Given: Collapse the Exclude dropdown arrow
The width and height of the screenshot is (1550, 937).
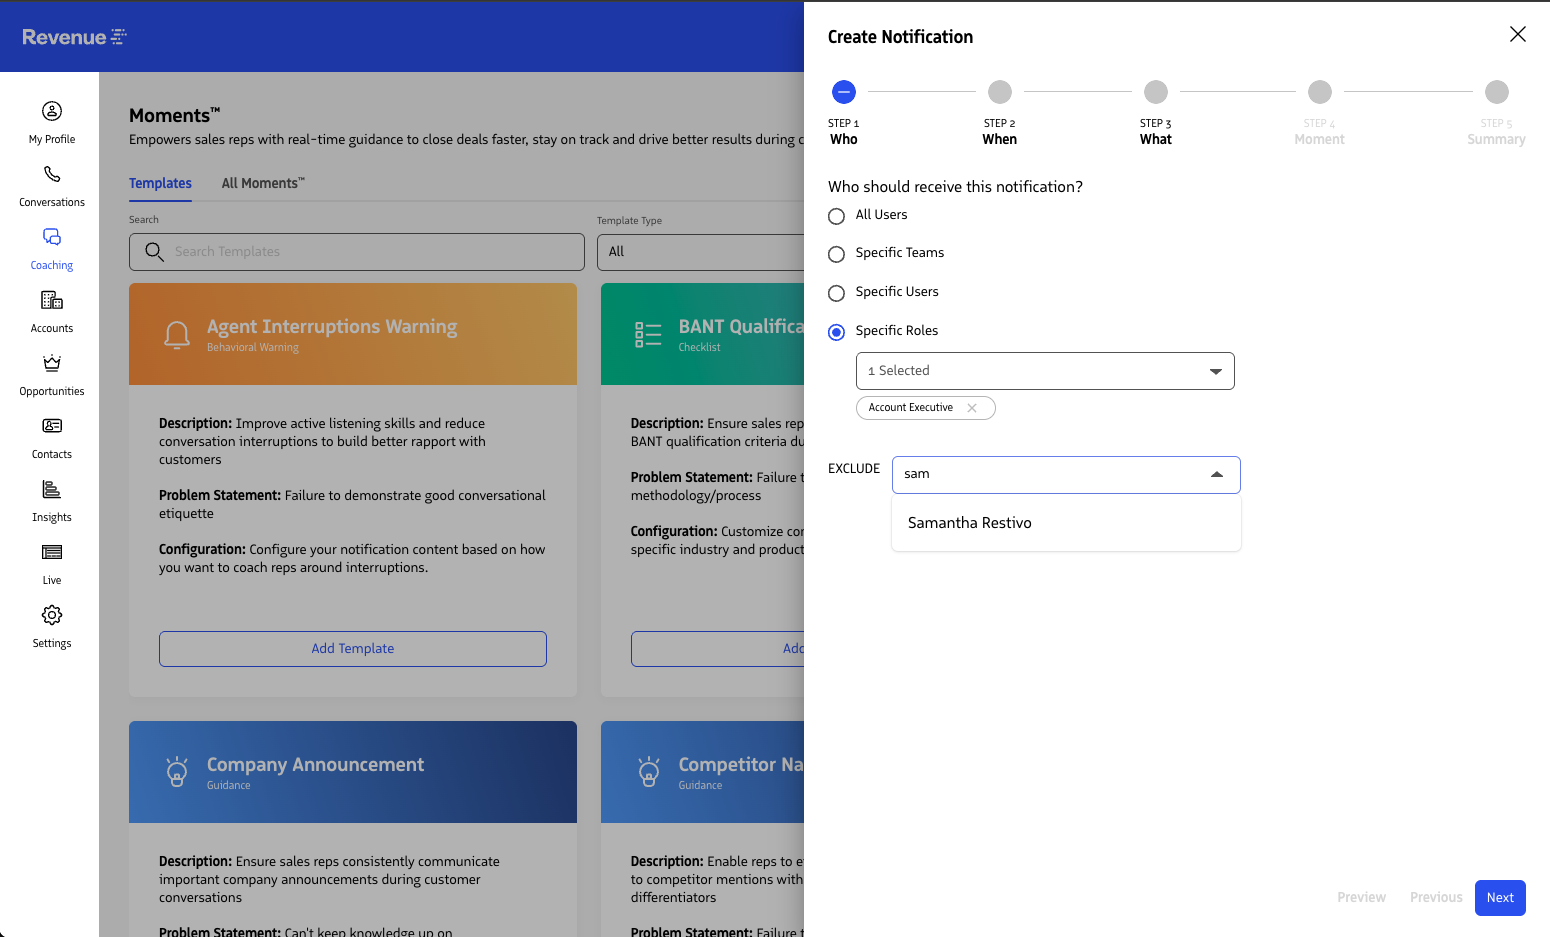Looking at the screenshot, I should (x=1217, y=475).
